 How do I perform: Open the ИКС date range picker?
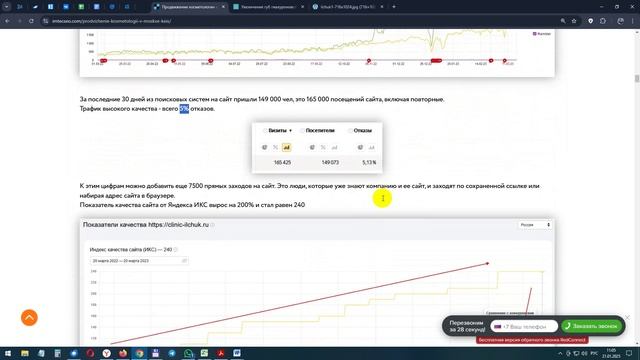[139, 260]
